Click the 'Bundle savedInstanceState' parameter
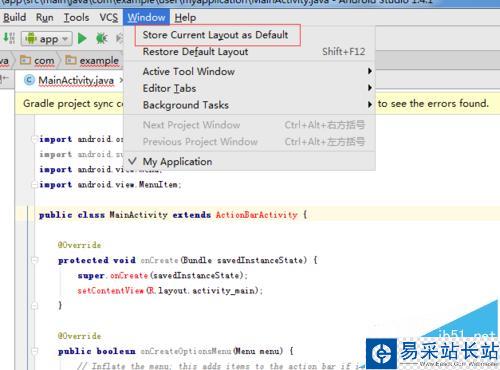 [244, 260]
